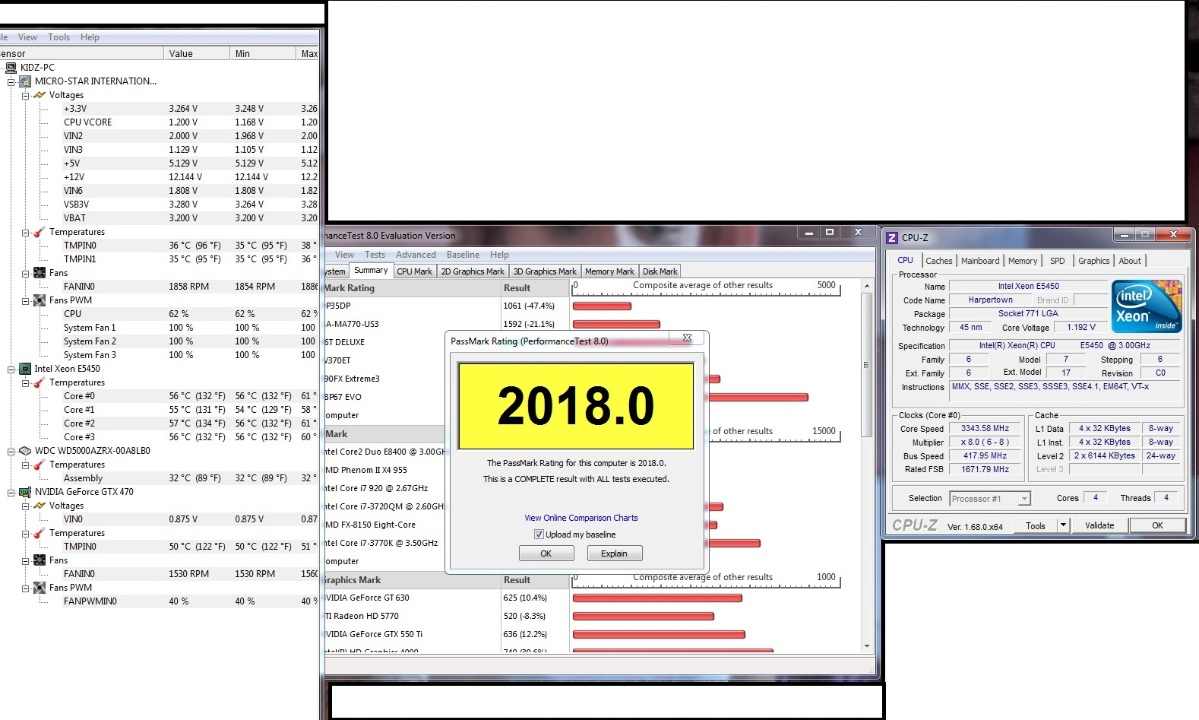Click the motherboard Fans icon

[40, 273]
